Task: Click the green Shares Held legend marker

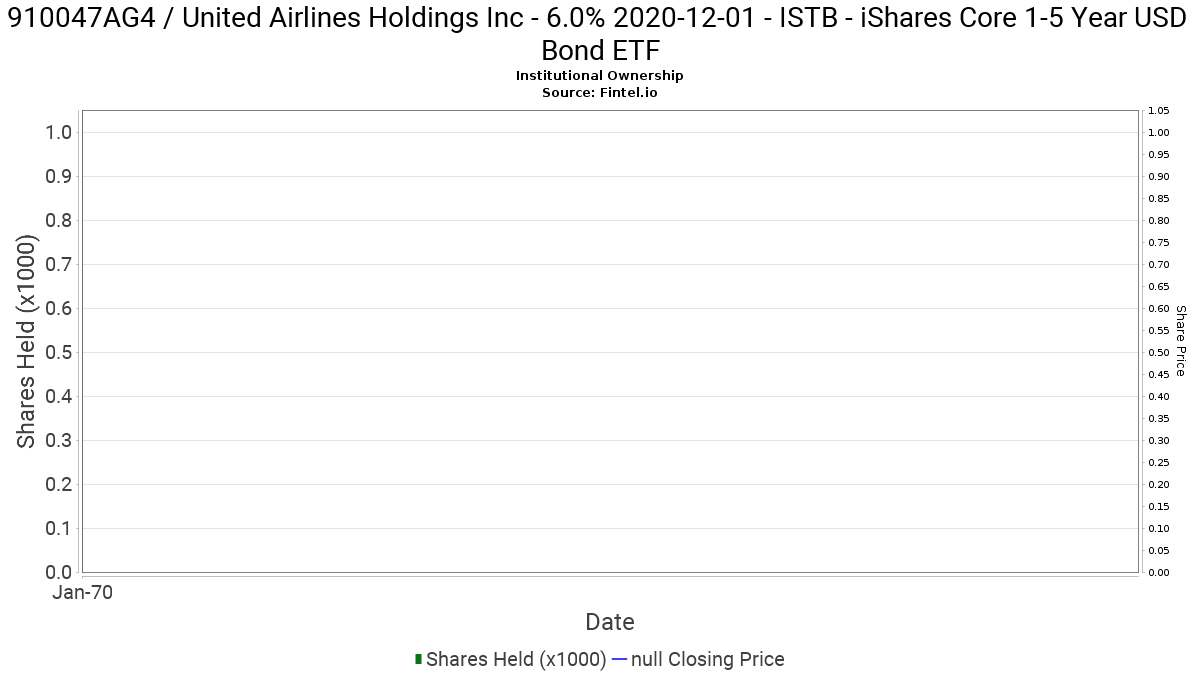Action: 418,659
